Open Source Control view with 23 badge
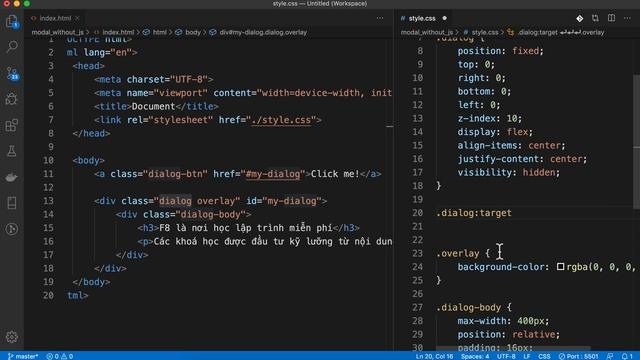This screenshot has width=640, height=360. click(12, 73)
